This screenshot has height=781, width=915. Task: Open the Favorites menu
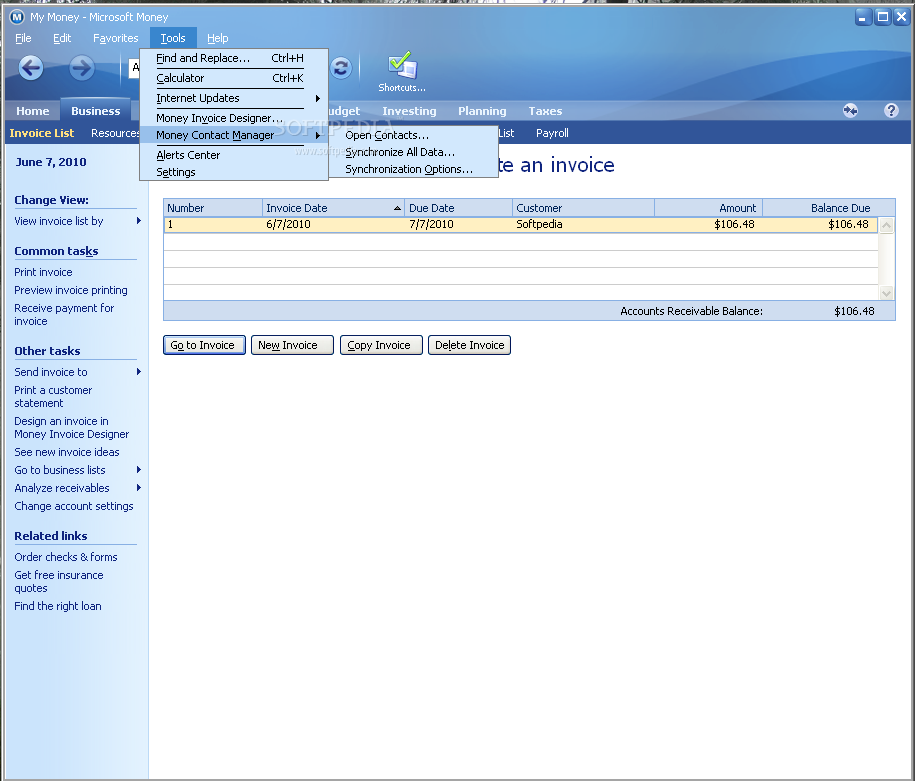(116, 38)
